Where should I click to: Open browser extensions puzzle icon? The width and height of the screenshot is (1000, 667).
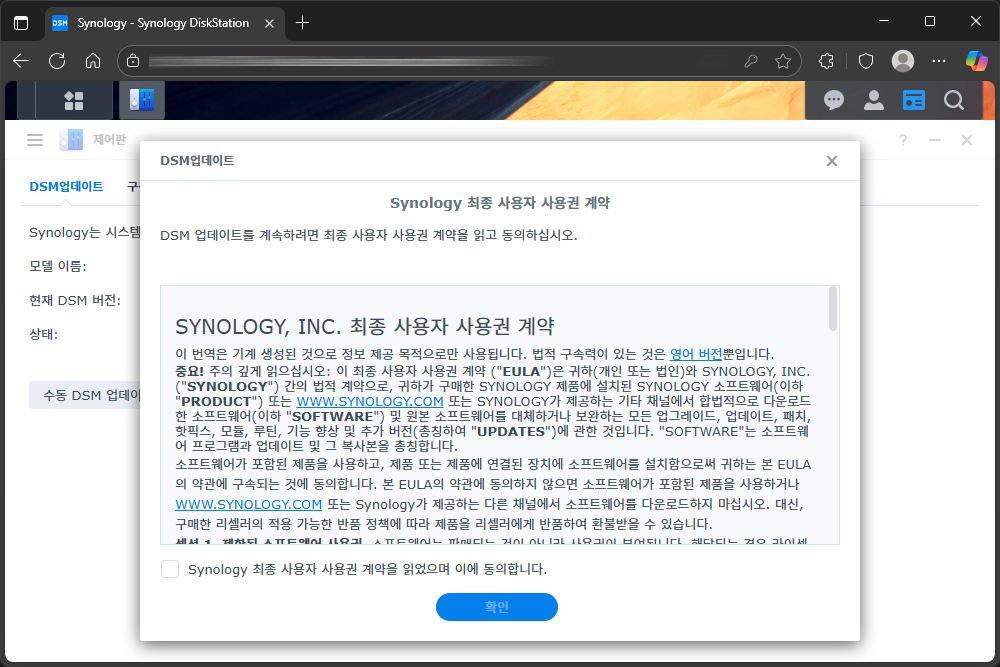pyautogui.click(x=827, y=61)
